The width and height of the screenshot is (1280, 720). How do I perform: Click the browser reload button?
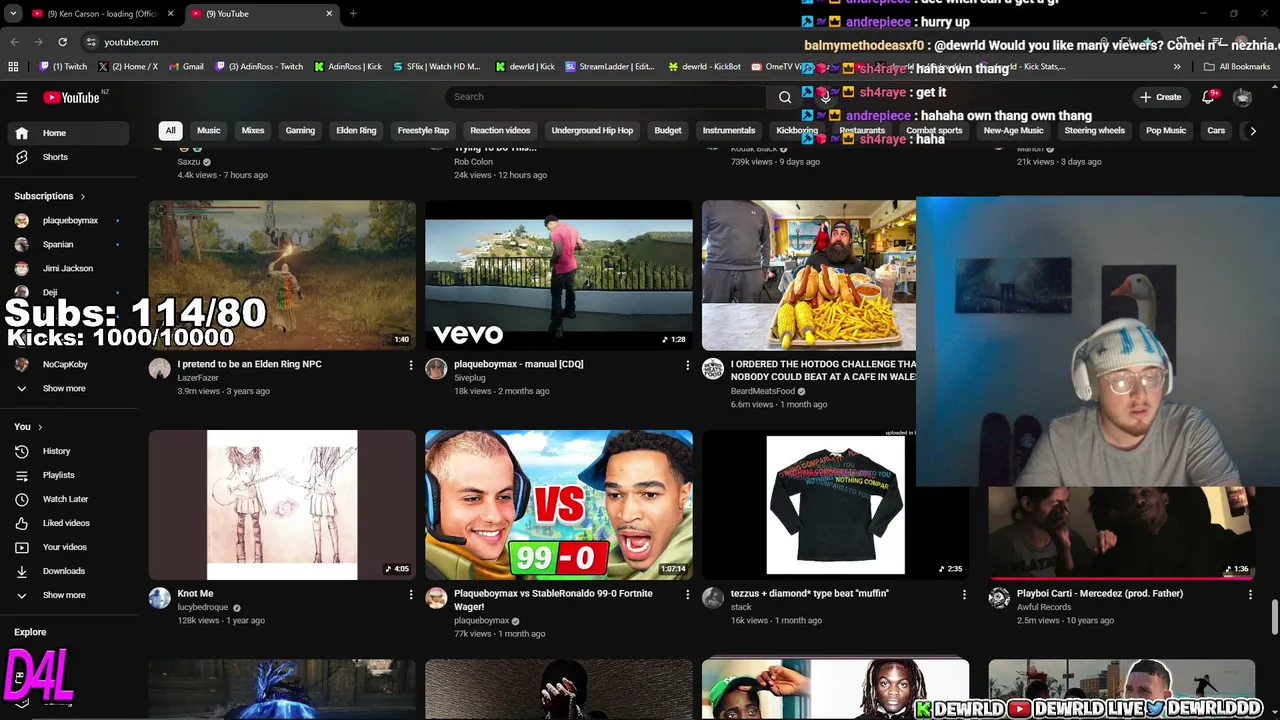coord(62,42)
